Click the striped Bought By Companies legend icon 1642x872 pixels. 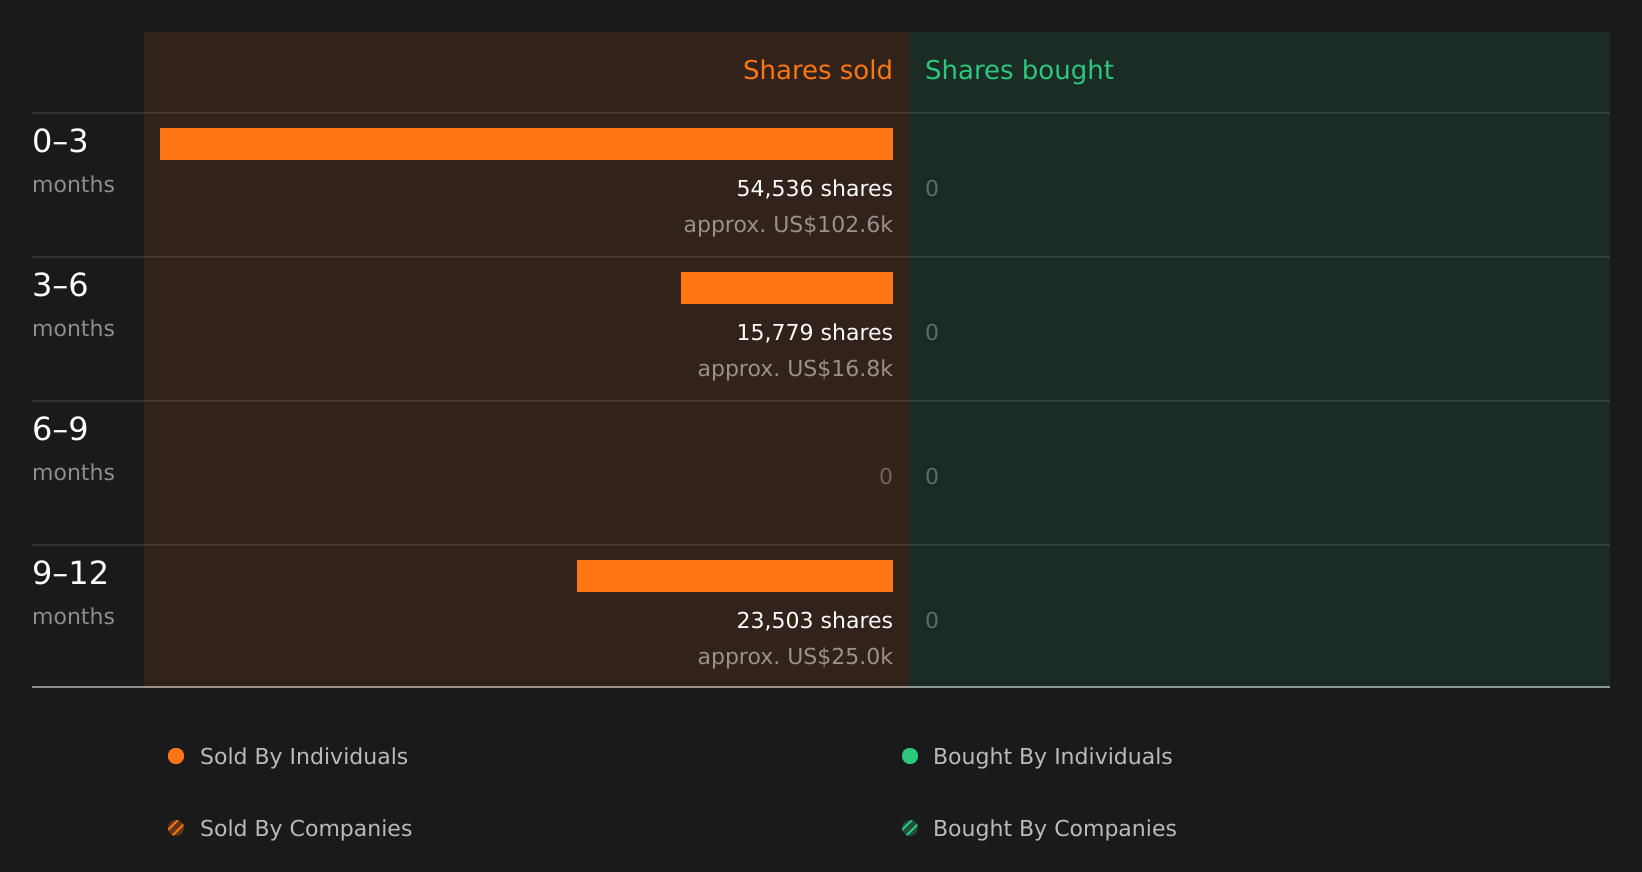click(x=910, y=828)
